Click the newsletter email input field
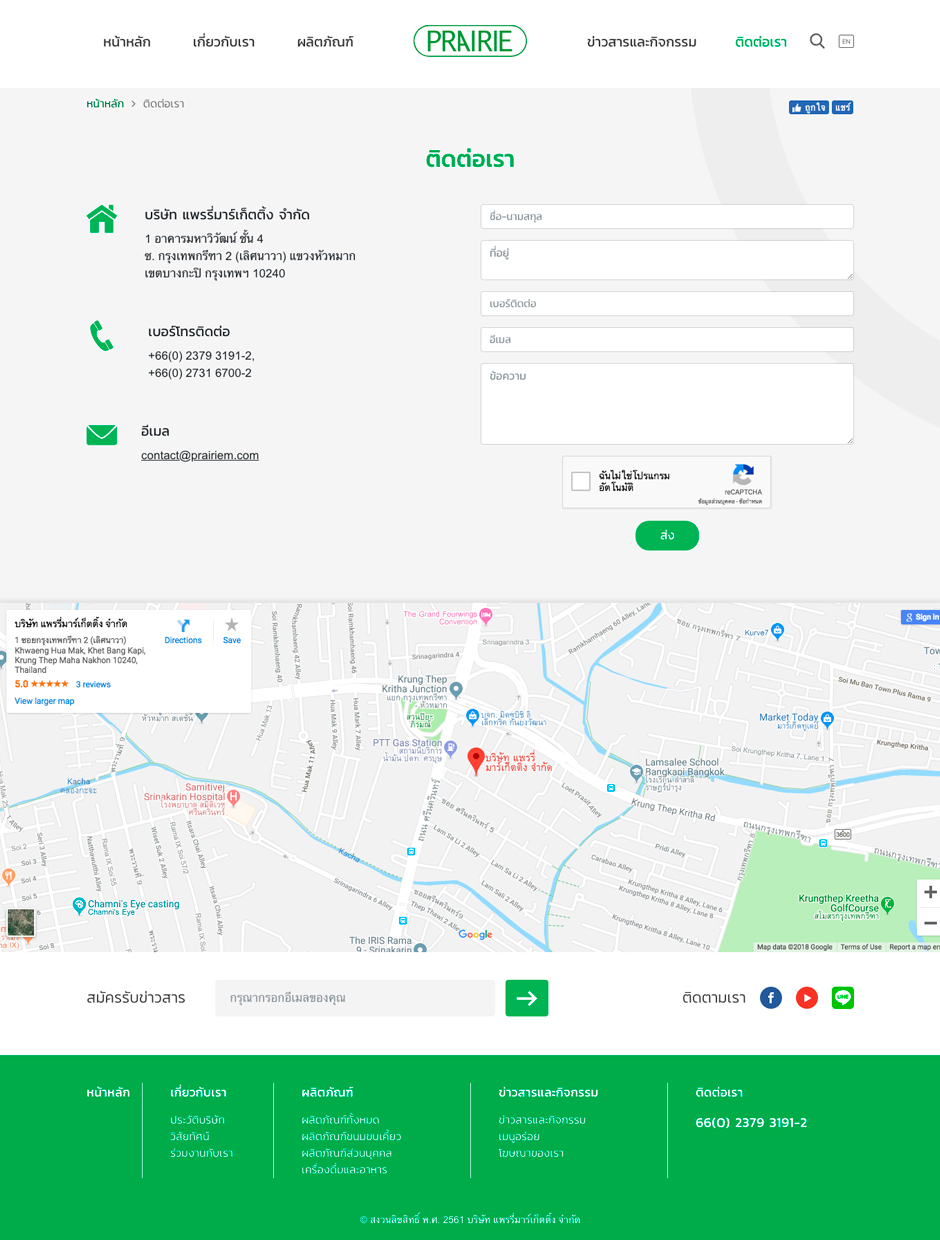940x1240 pixels. tap(355, 998)
